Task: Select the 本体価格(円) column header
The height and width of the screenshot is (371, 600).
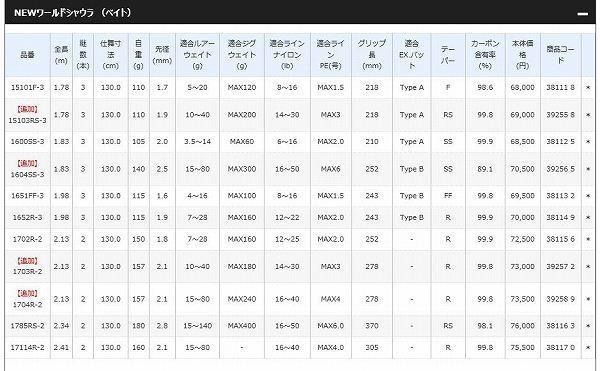Action: pyautogui.click(x=523, y=55)
